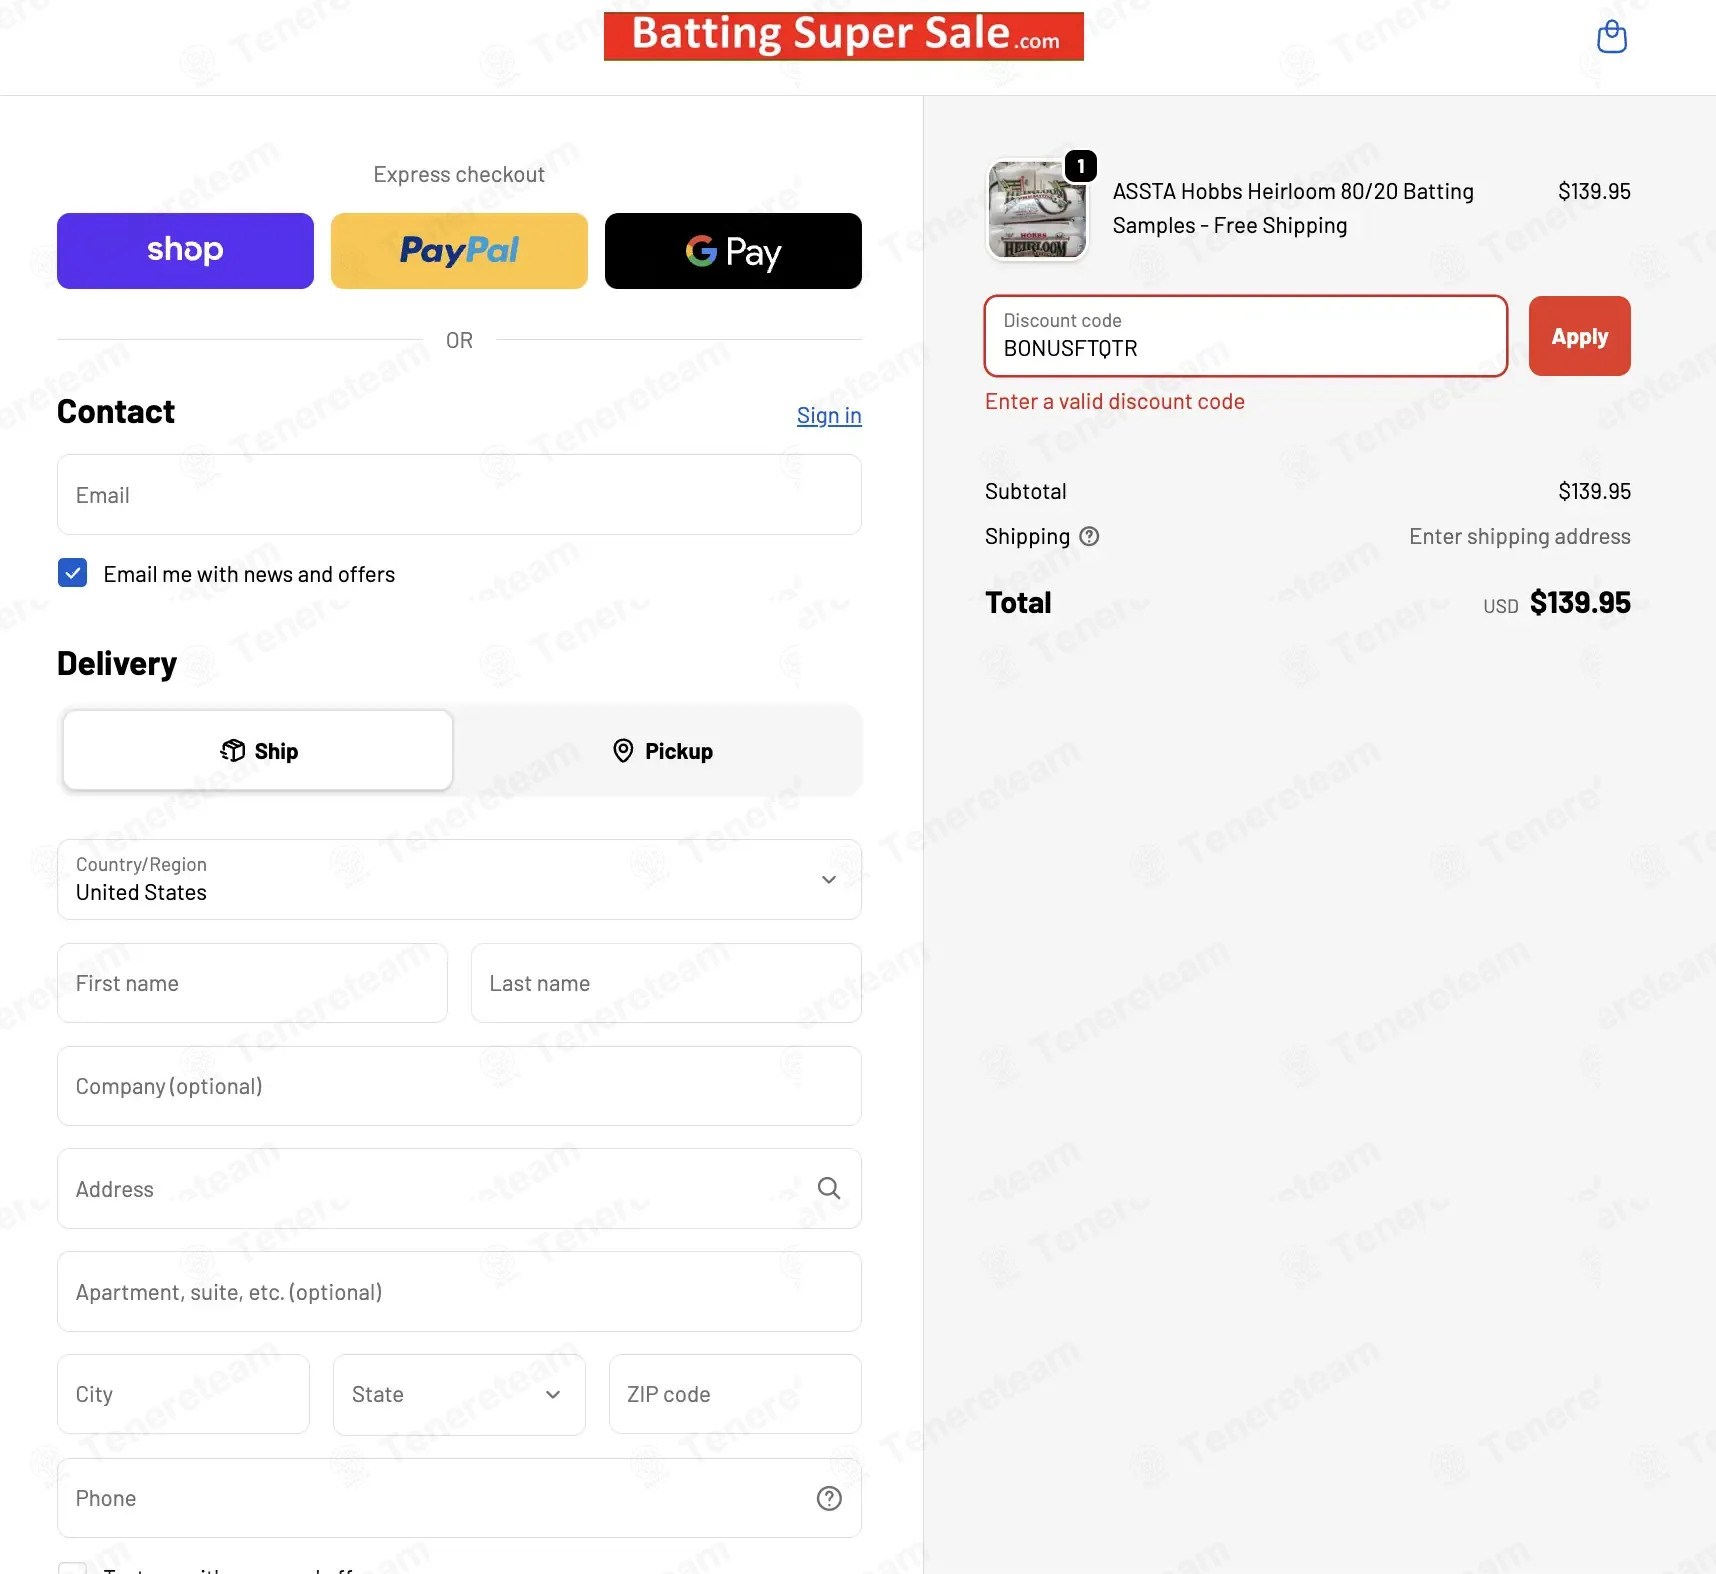1716x1574 pixels.
Task: Click the Phone field
Action: [x=459, y=1498]
